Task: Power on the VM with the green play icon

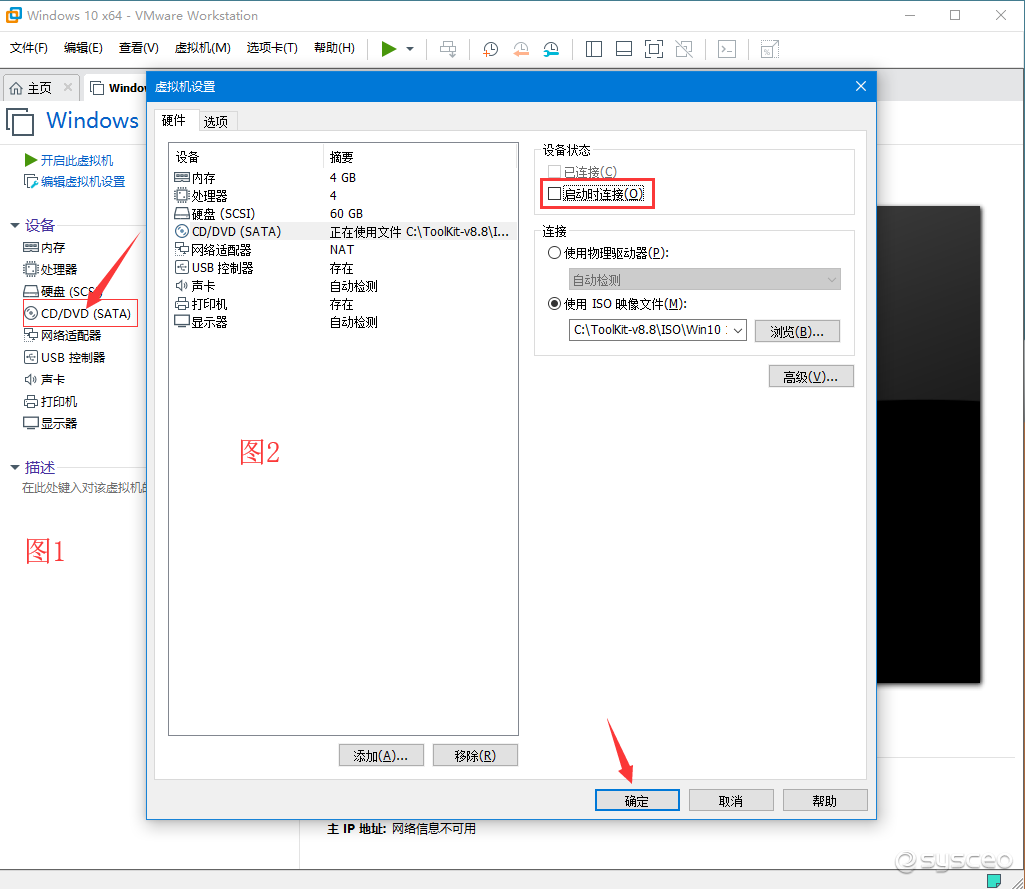Action: 389,49
